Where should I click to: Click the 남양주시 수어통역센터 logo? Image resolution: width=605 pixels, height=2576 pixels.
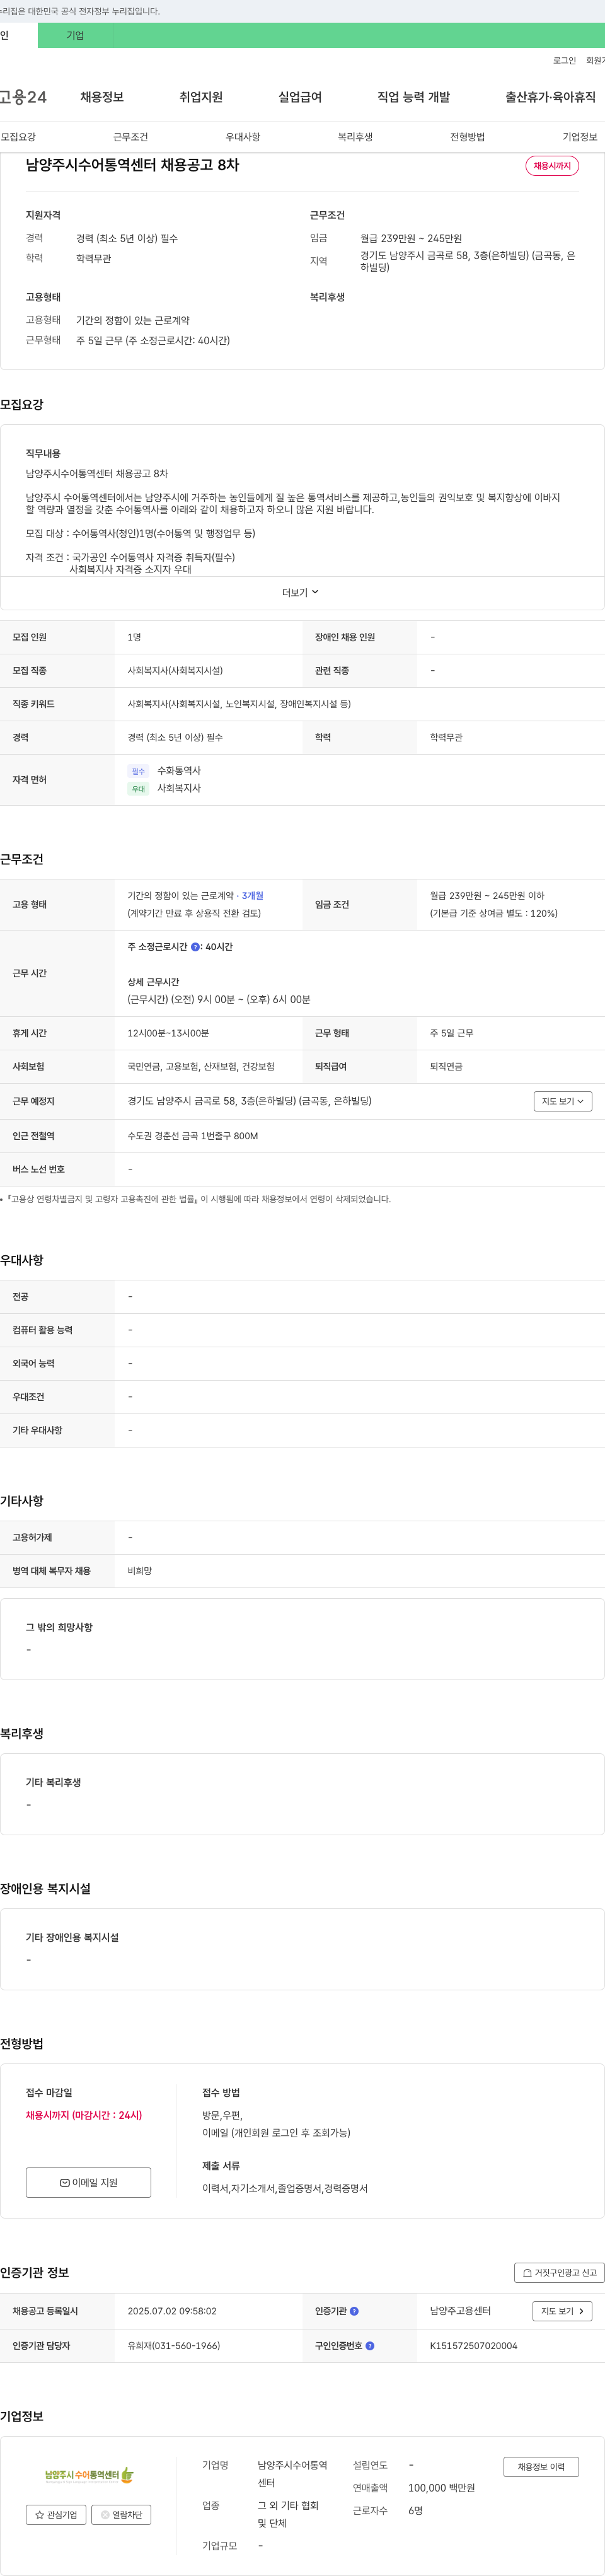coord(89,2475)
